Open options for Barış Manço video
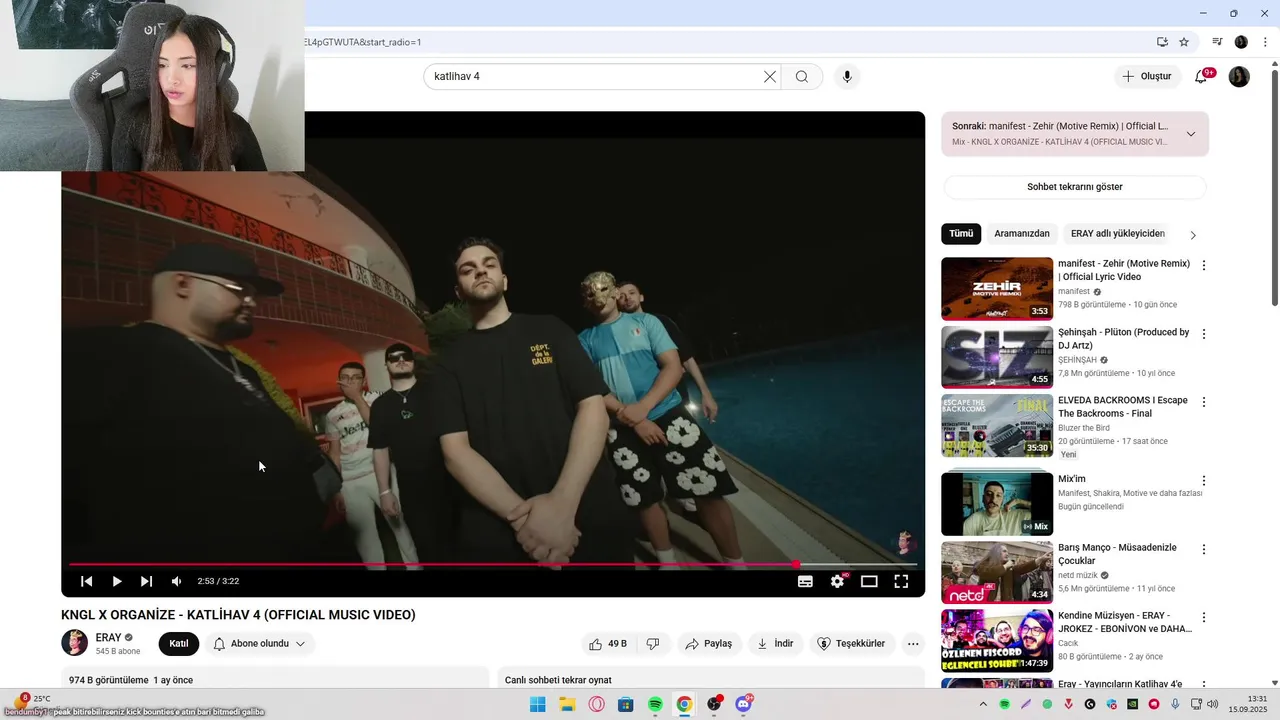Image resolution: width=1280 pixels, height=720 pixels. click(x=1204, y=549)
